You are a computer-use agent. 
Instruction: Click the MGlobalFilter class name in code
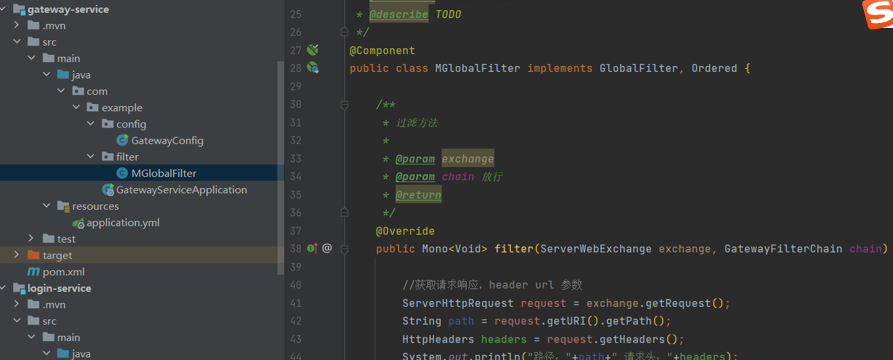click(477, 68)
